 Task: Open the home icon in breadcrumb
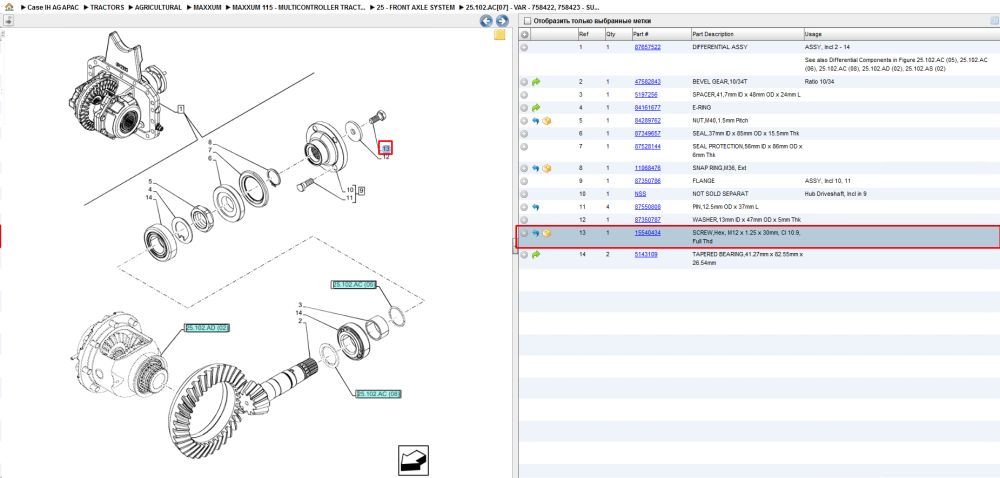pyautogui.click(x=9, y=7)
